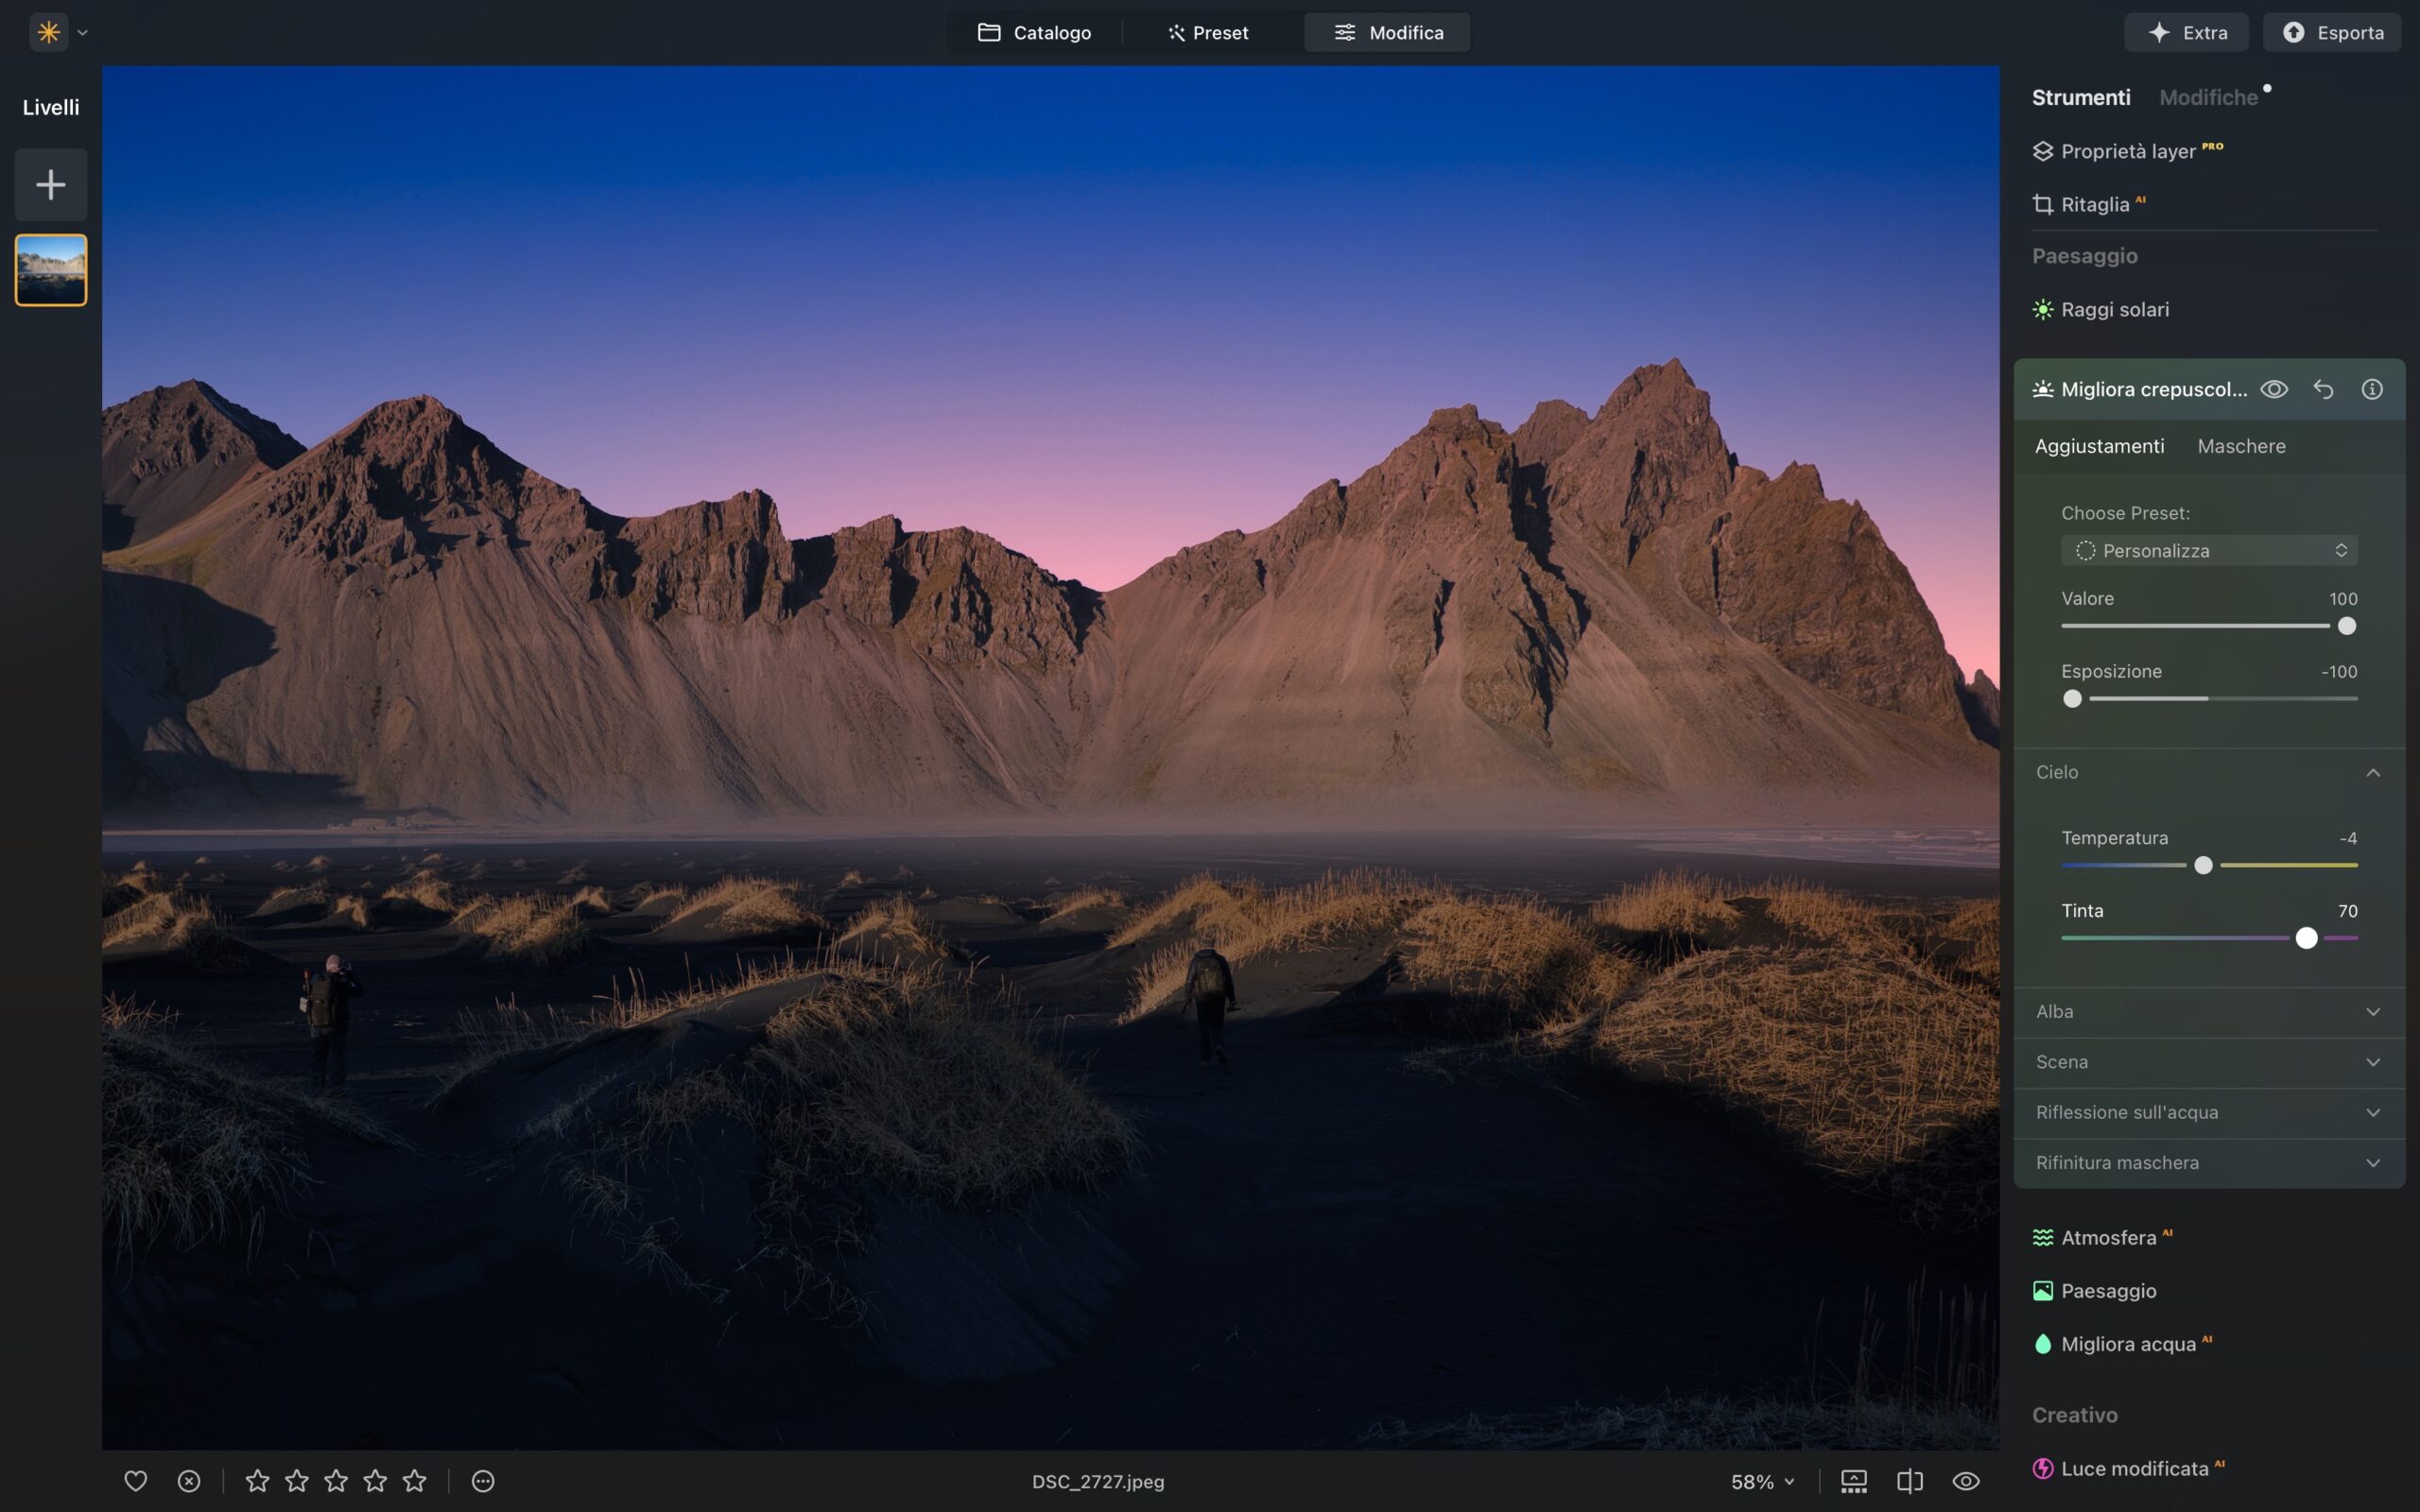Screen dimensions: 2420x1512
Task: Adjust the Tinta slider handle
Action: [x=2304, y=938]
